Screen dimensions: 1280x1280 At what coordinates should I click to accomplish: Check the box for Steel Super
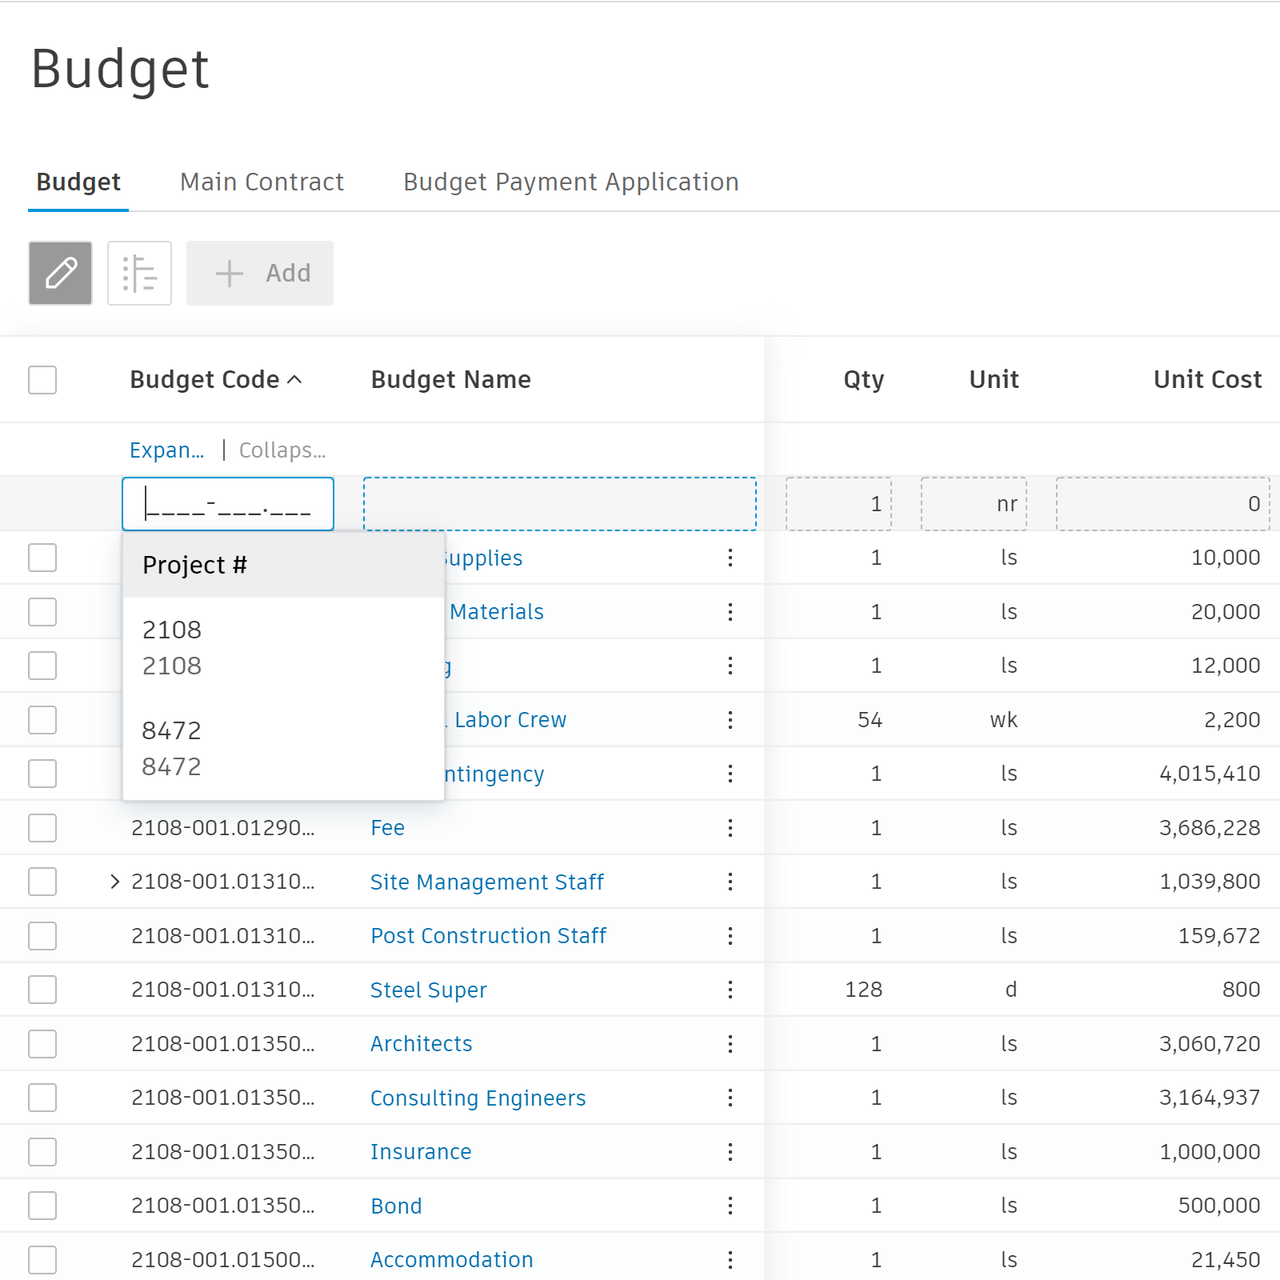coord(42,990)
